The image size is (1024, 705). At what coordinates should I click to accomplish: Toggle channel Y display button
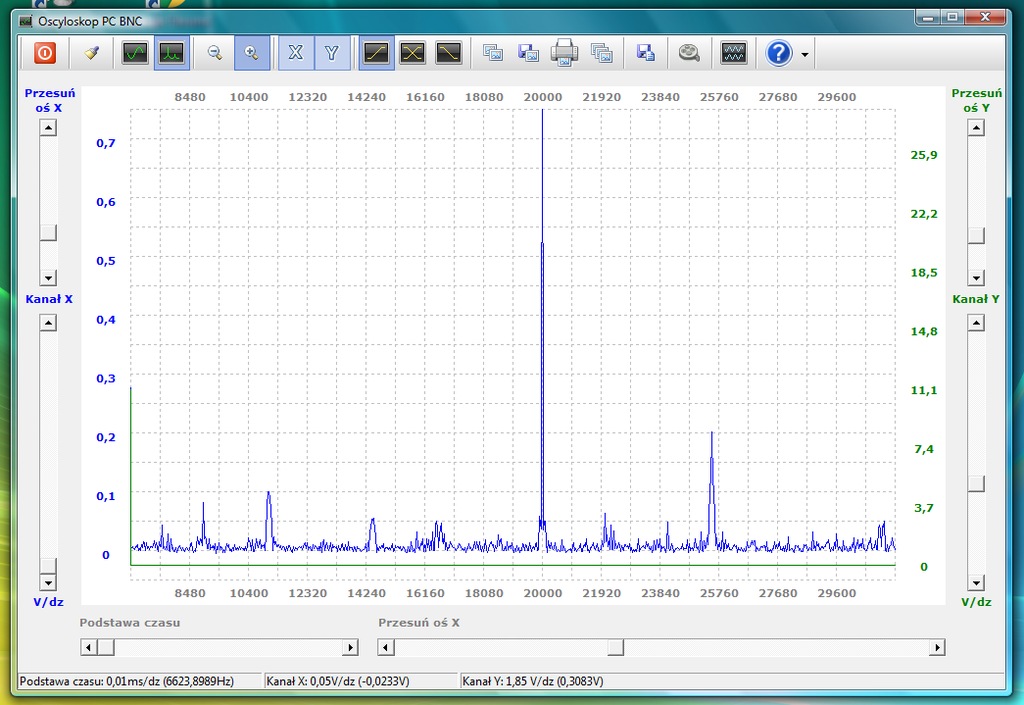[x=332, y=53]
